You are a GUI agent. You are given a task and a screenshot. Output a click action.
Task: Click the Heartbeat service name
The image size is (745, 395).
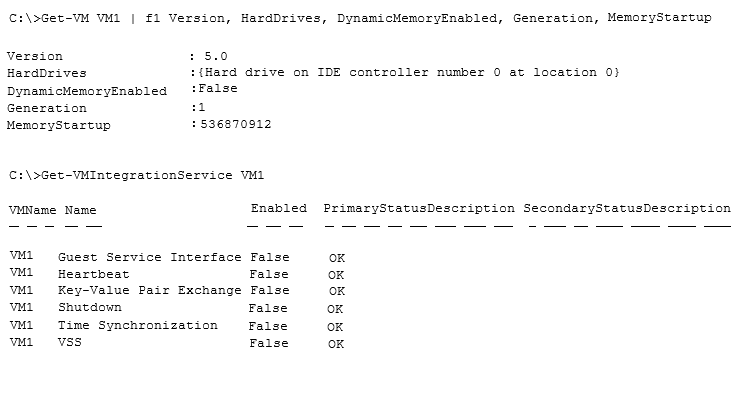(x=94, y=274)
